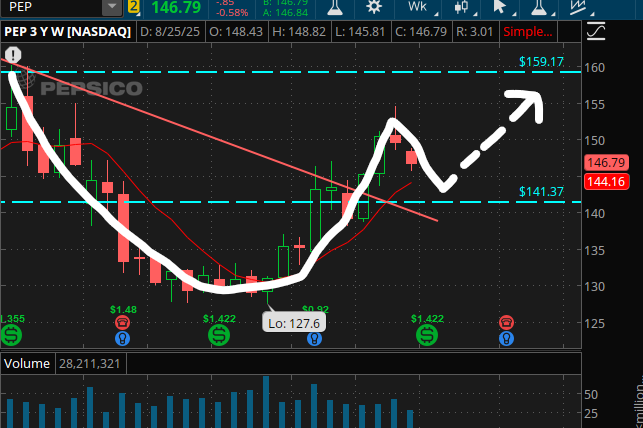The height and width of the screenshot is (428, 643).
Task: Click the D: 8/25/25 date field
Action: (170, 32)
